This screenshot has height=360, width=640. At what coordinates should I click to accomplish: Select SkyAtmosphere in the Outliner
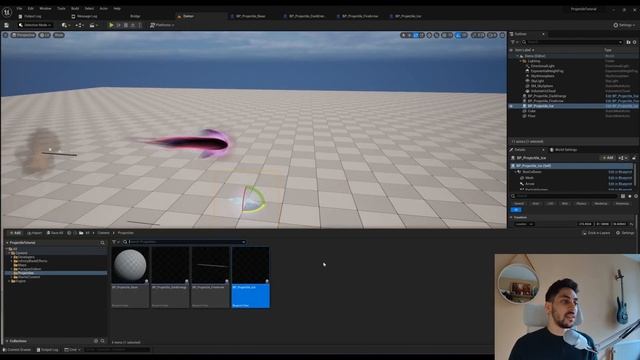click(x=543, y=76)
